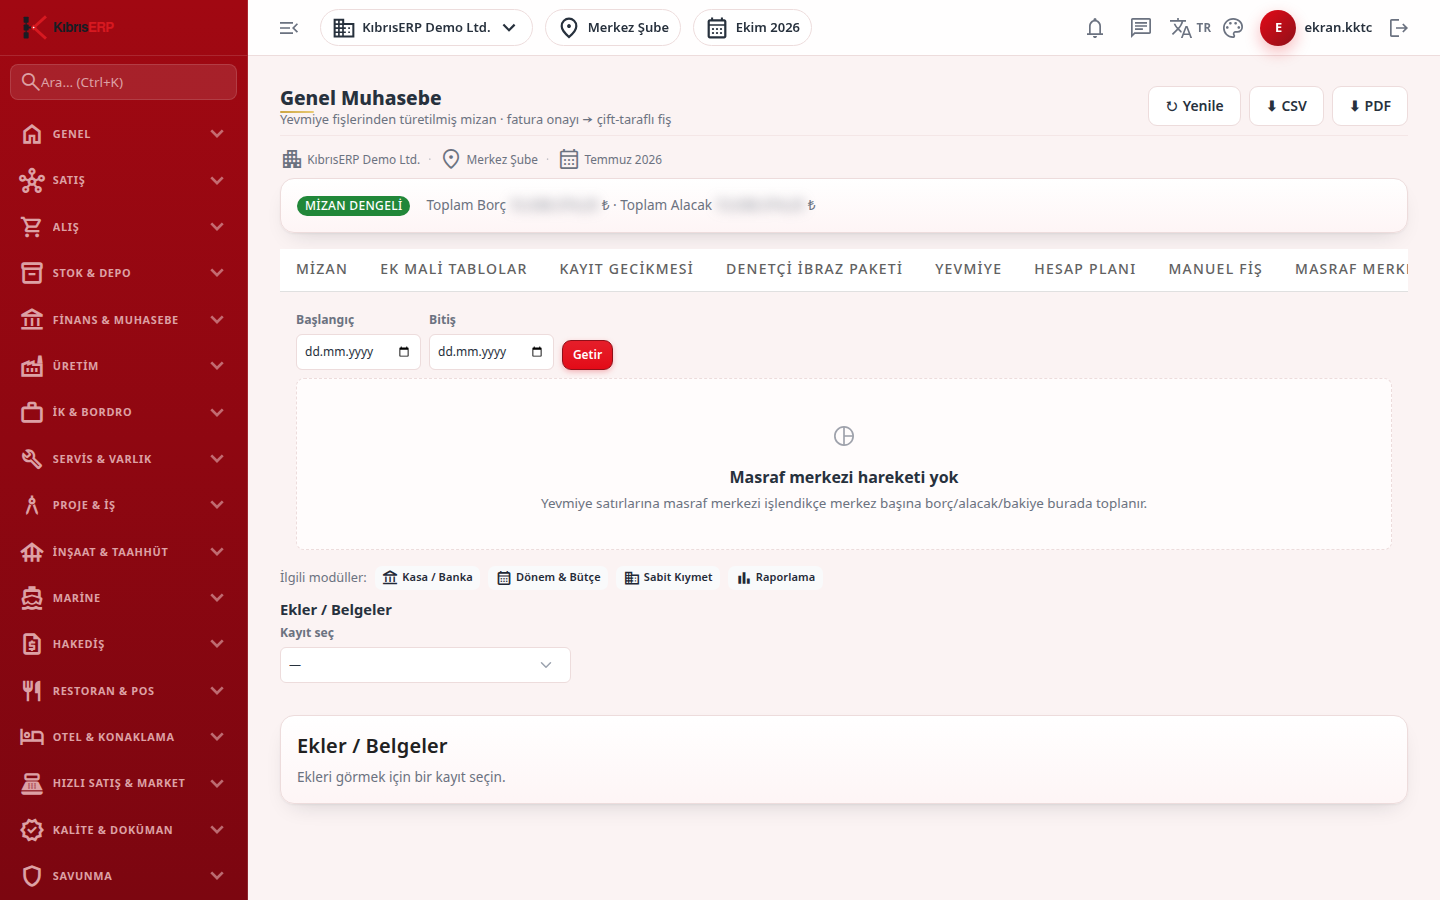1440x900 pixels.
Task: Open the Ekim 2026 period selector
Action: point(752,28)
